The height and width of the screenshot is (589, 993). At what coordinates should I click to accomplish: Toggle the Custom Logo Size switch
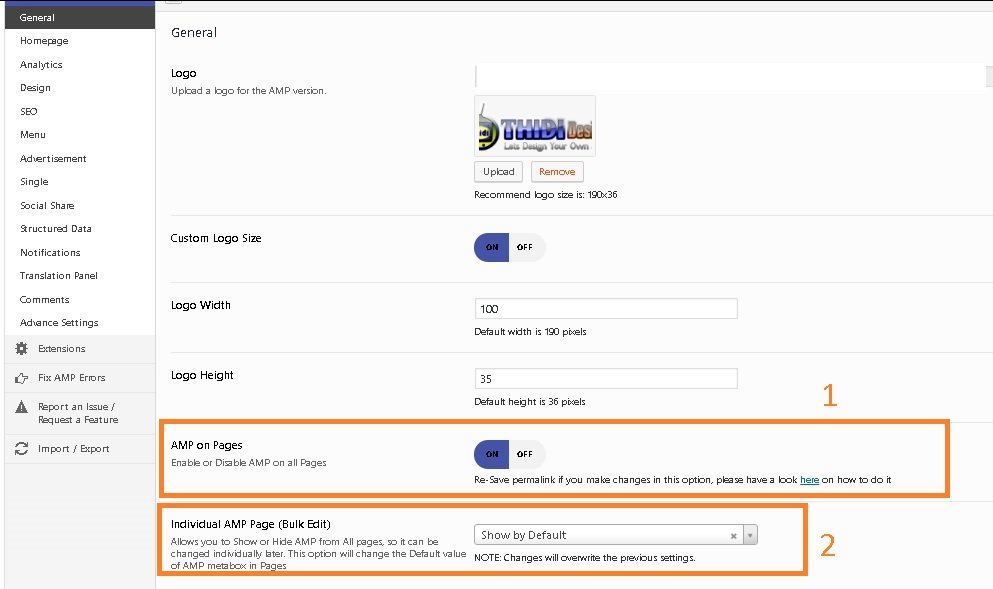pyautogui.click(x=509, y=247)
